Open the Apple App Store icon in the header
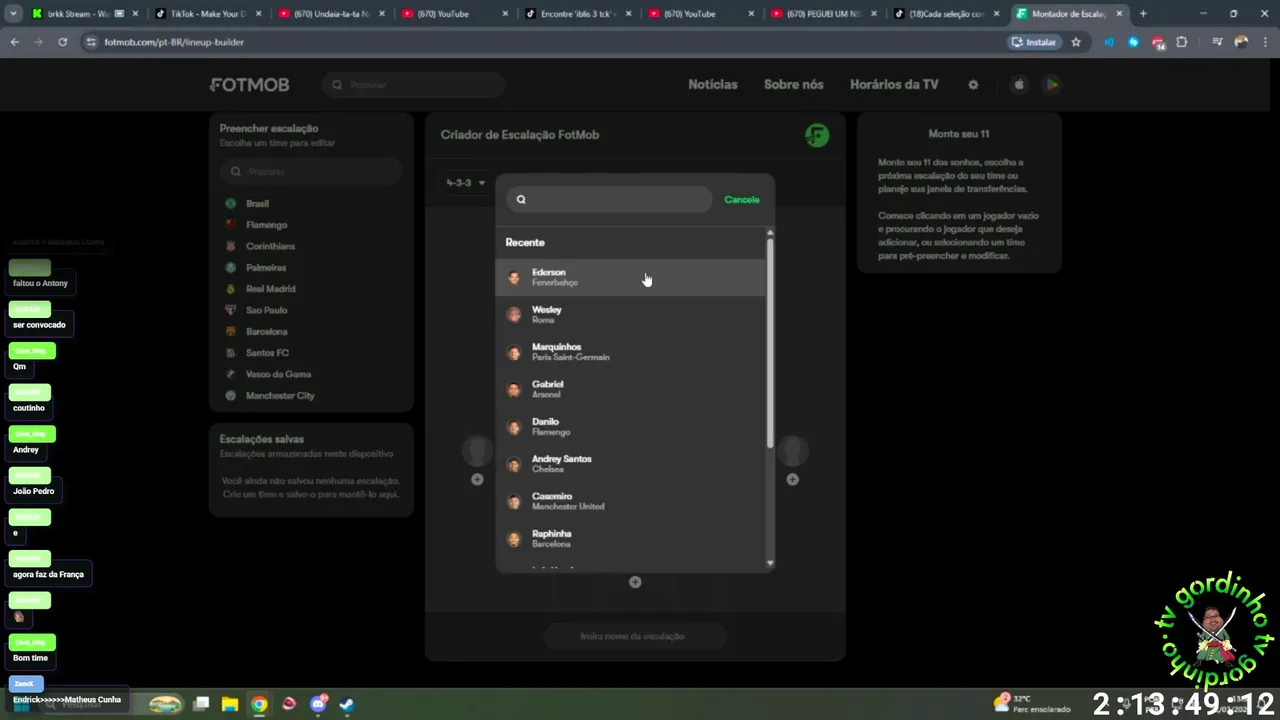Screen dimensions: 1280x720 [1019, 85]
